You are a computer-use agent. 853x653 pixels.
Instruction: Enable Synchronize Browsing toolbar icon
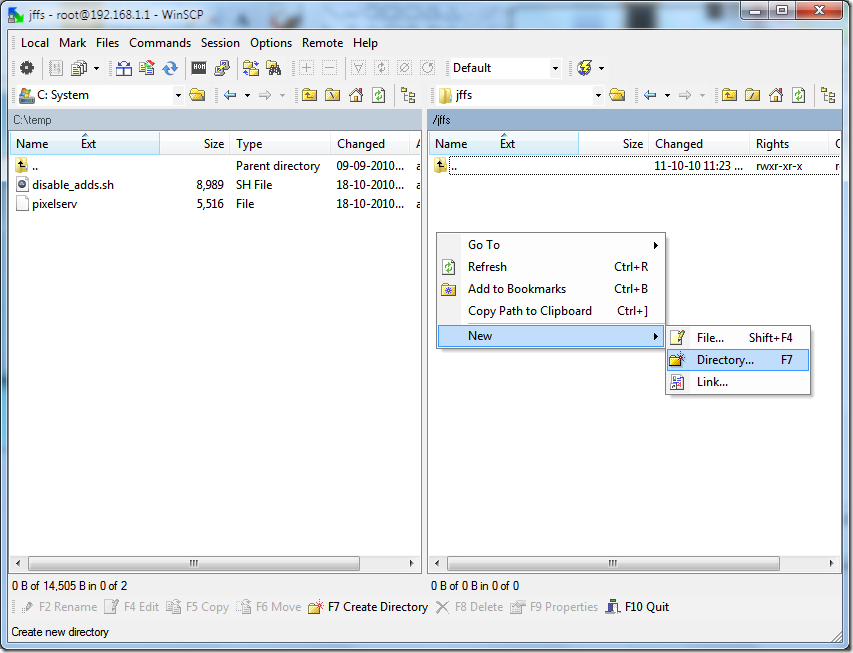click(250, 68)
